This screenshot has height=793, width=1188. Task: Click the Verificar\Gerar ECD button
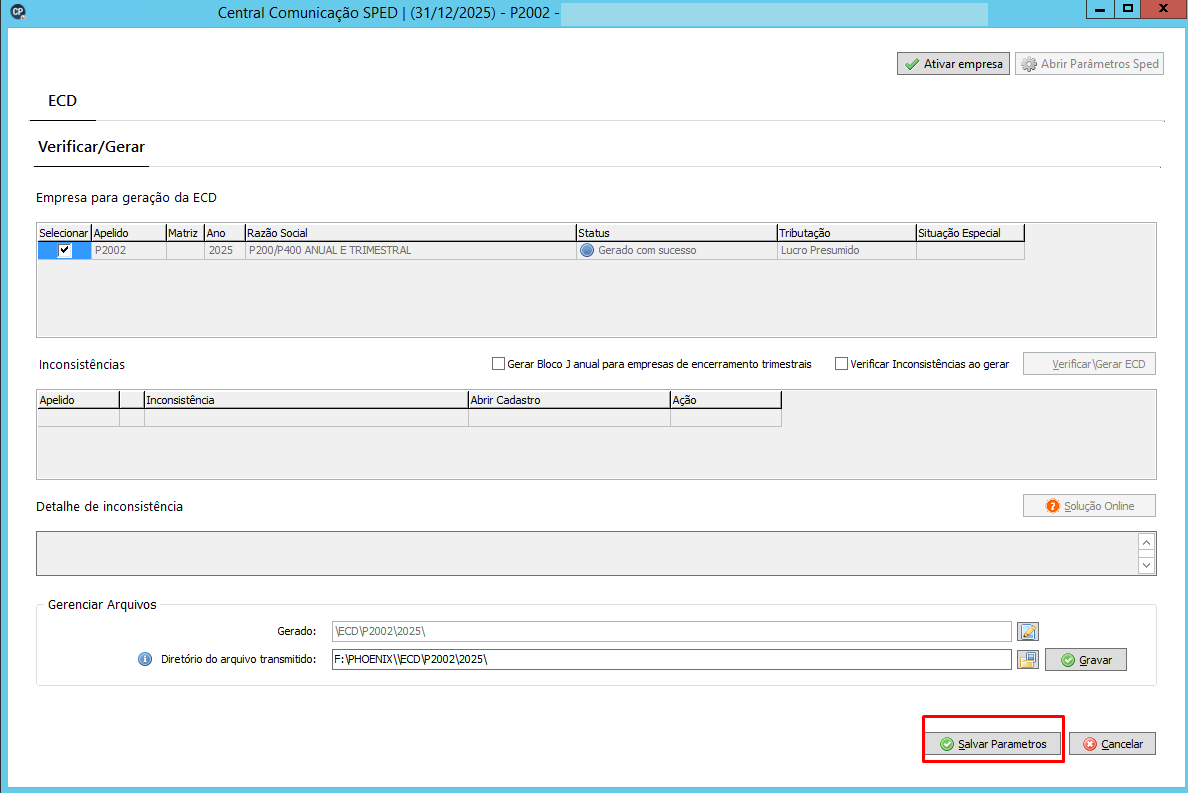[x=1090, y=364]
